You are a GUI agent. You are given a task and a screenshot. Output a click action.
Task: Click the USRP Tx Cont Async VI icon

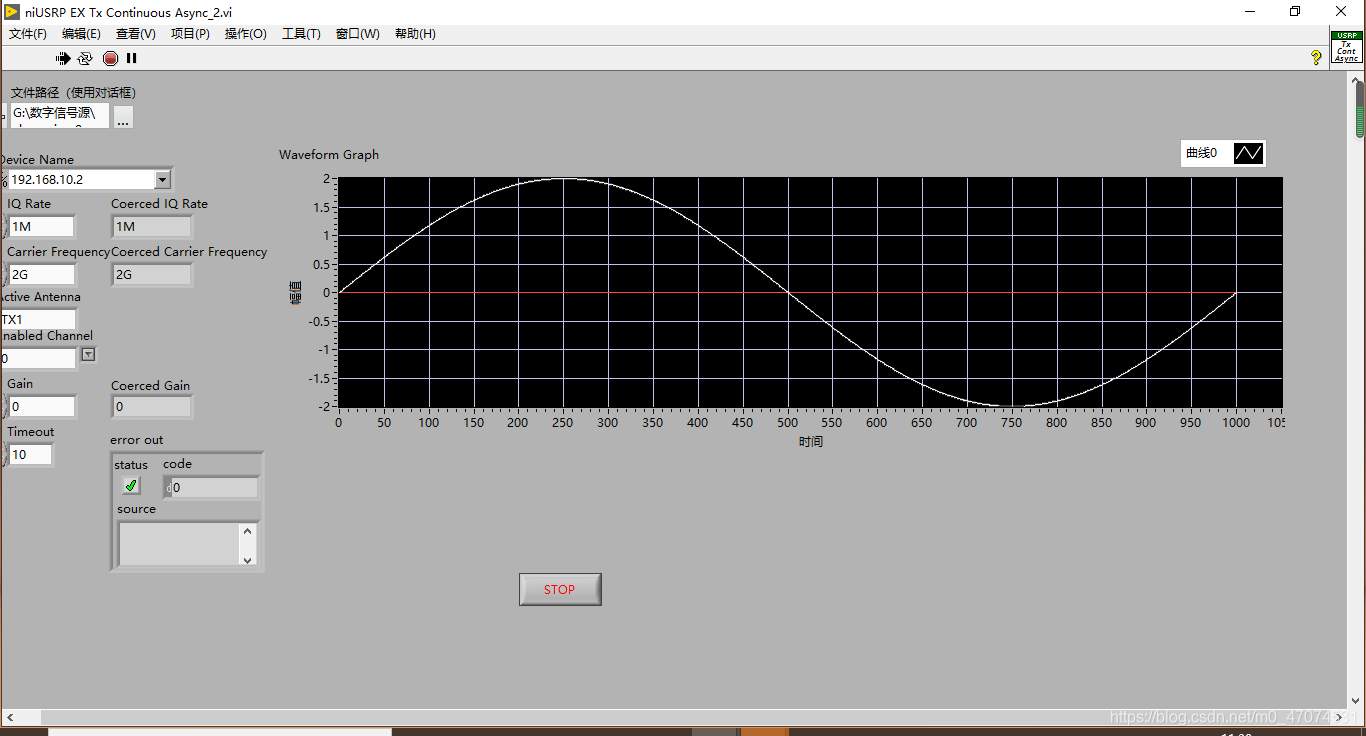click(1346, 47)
